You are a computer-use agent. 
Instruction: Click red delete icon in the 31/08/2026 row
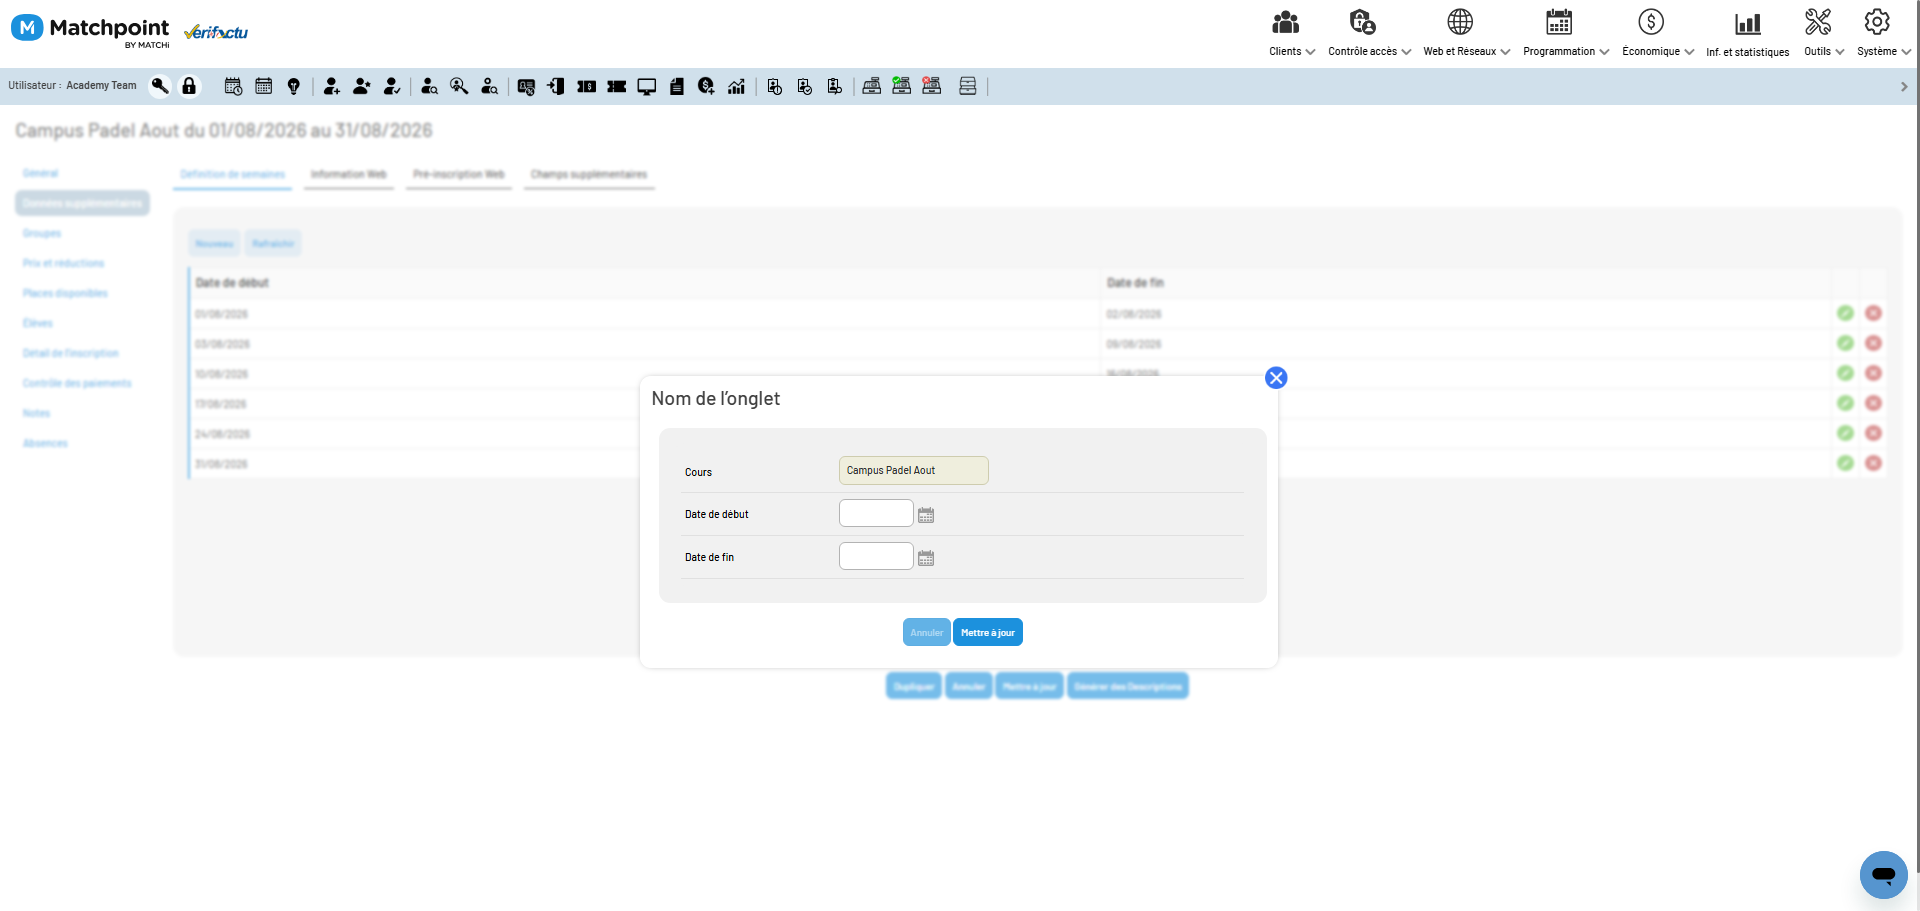click(x=1873, y=463)
